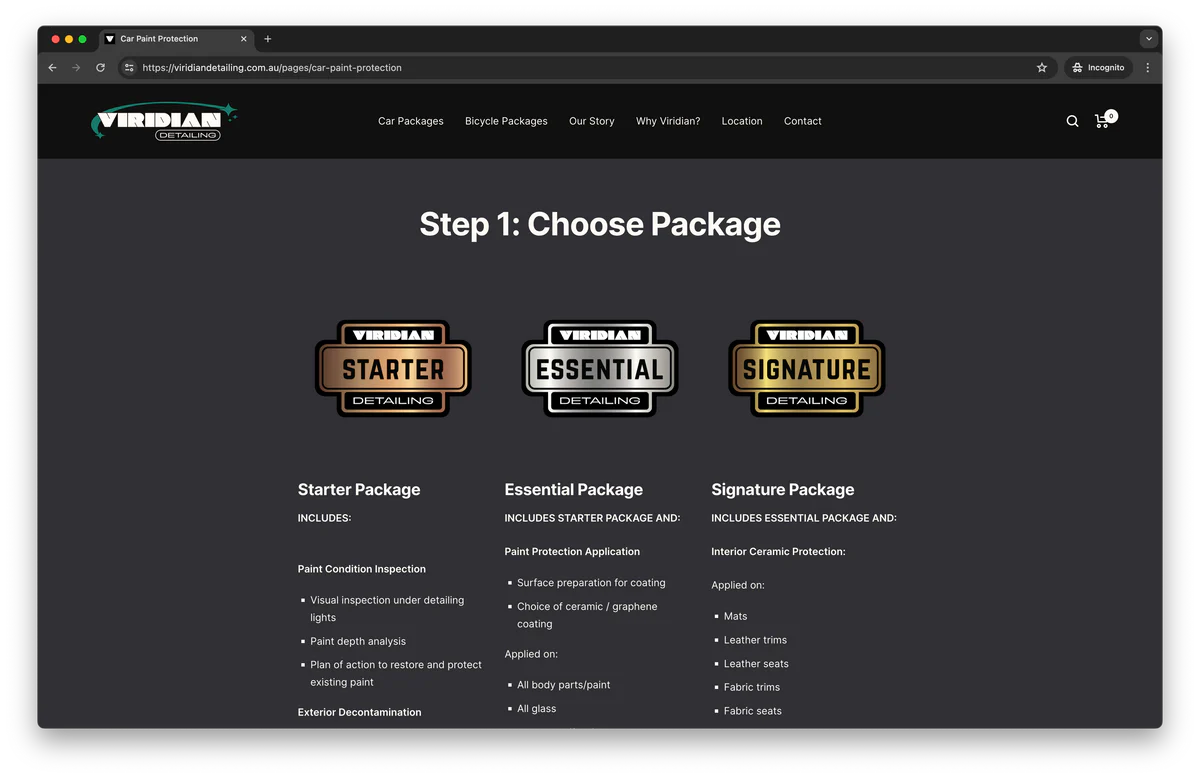Click the Mats list item
The image size is (1200, 778).
pyautogui.click(x=736, y=616)
